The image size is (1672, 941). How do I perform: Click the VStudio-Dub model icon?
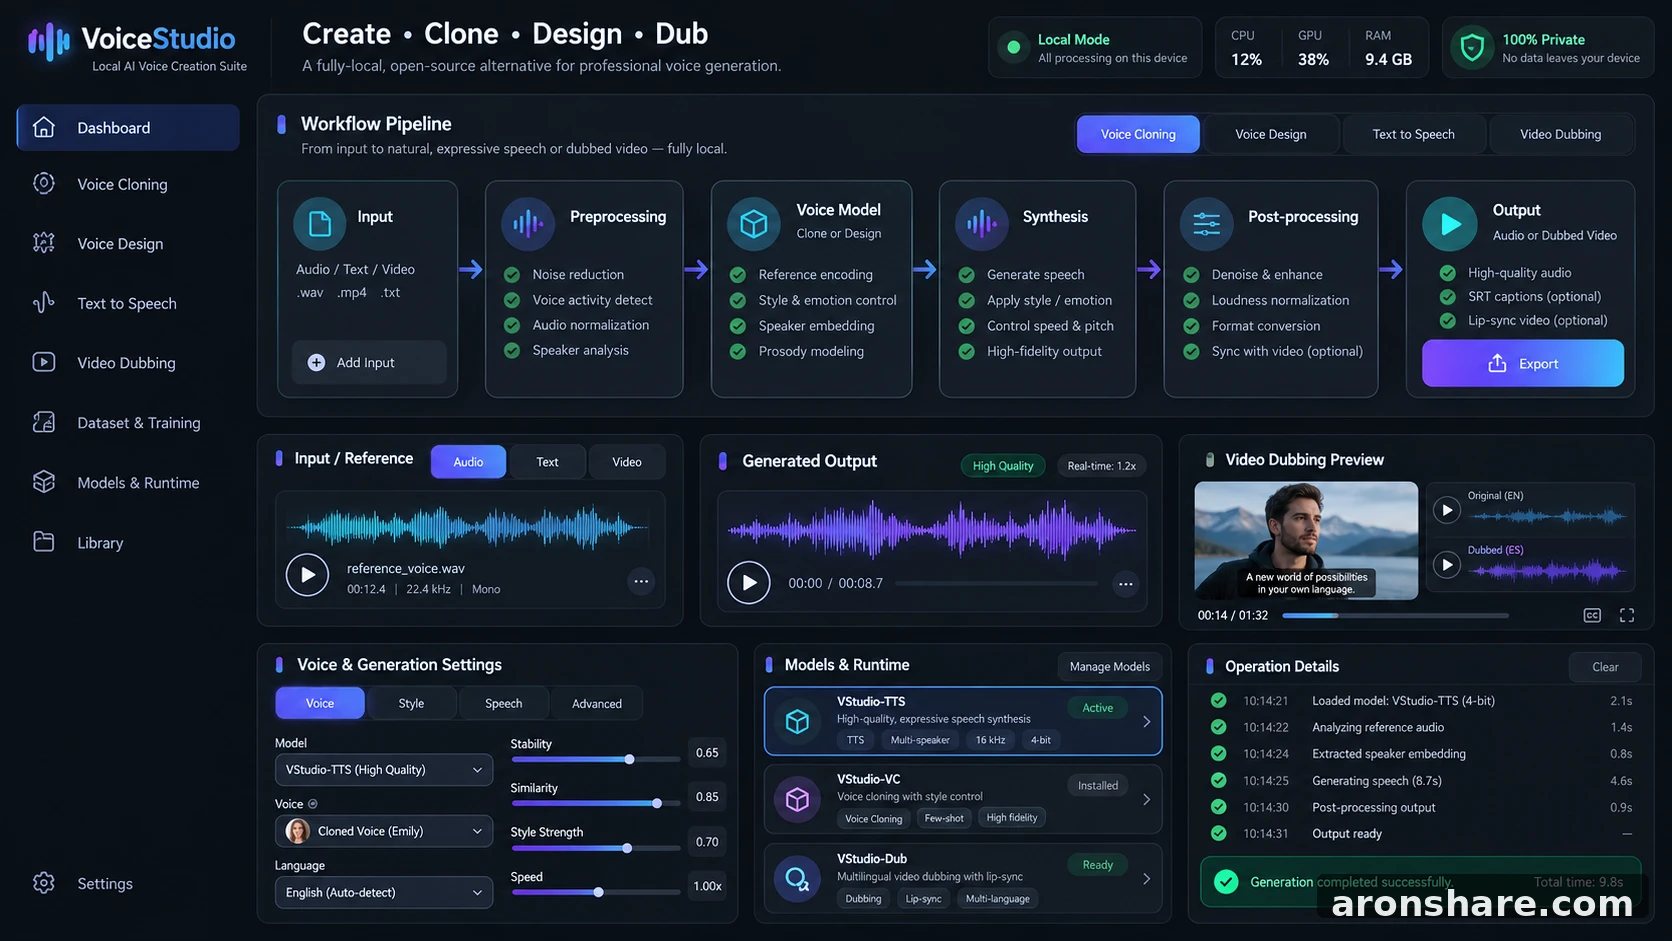tap(797, 879)
